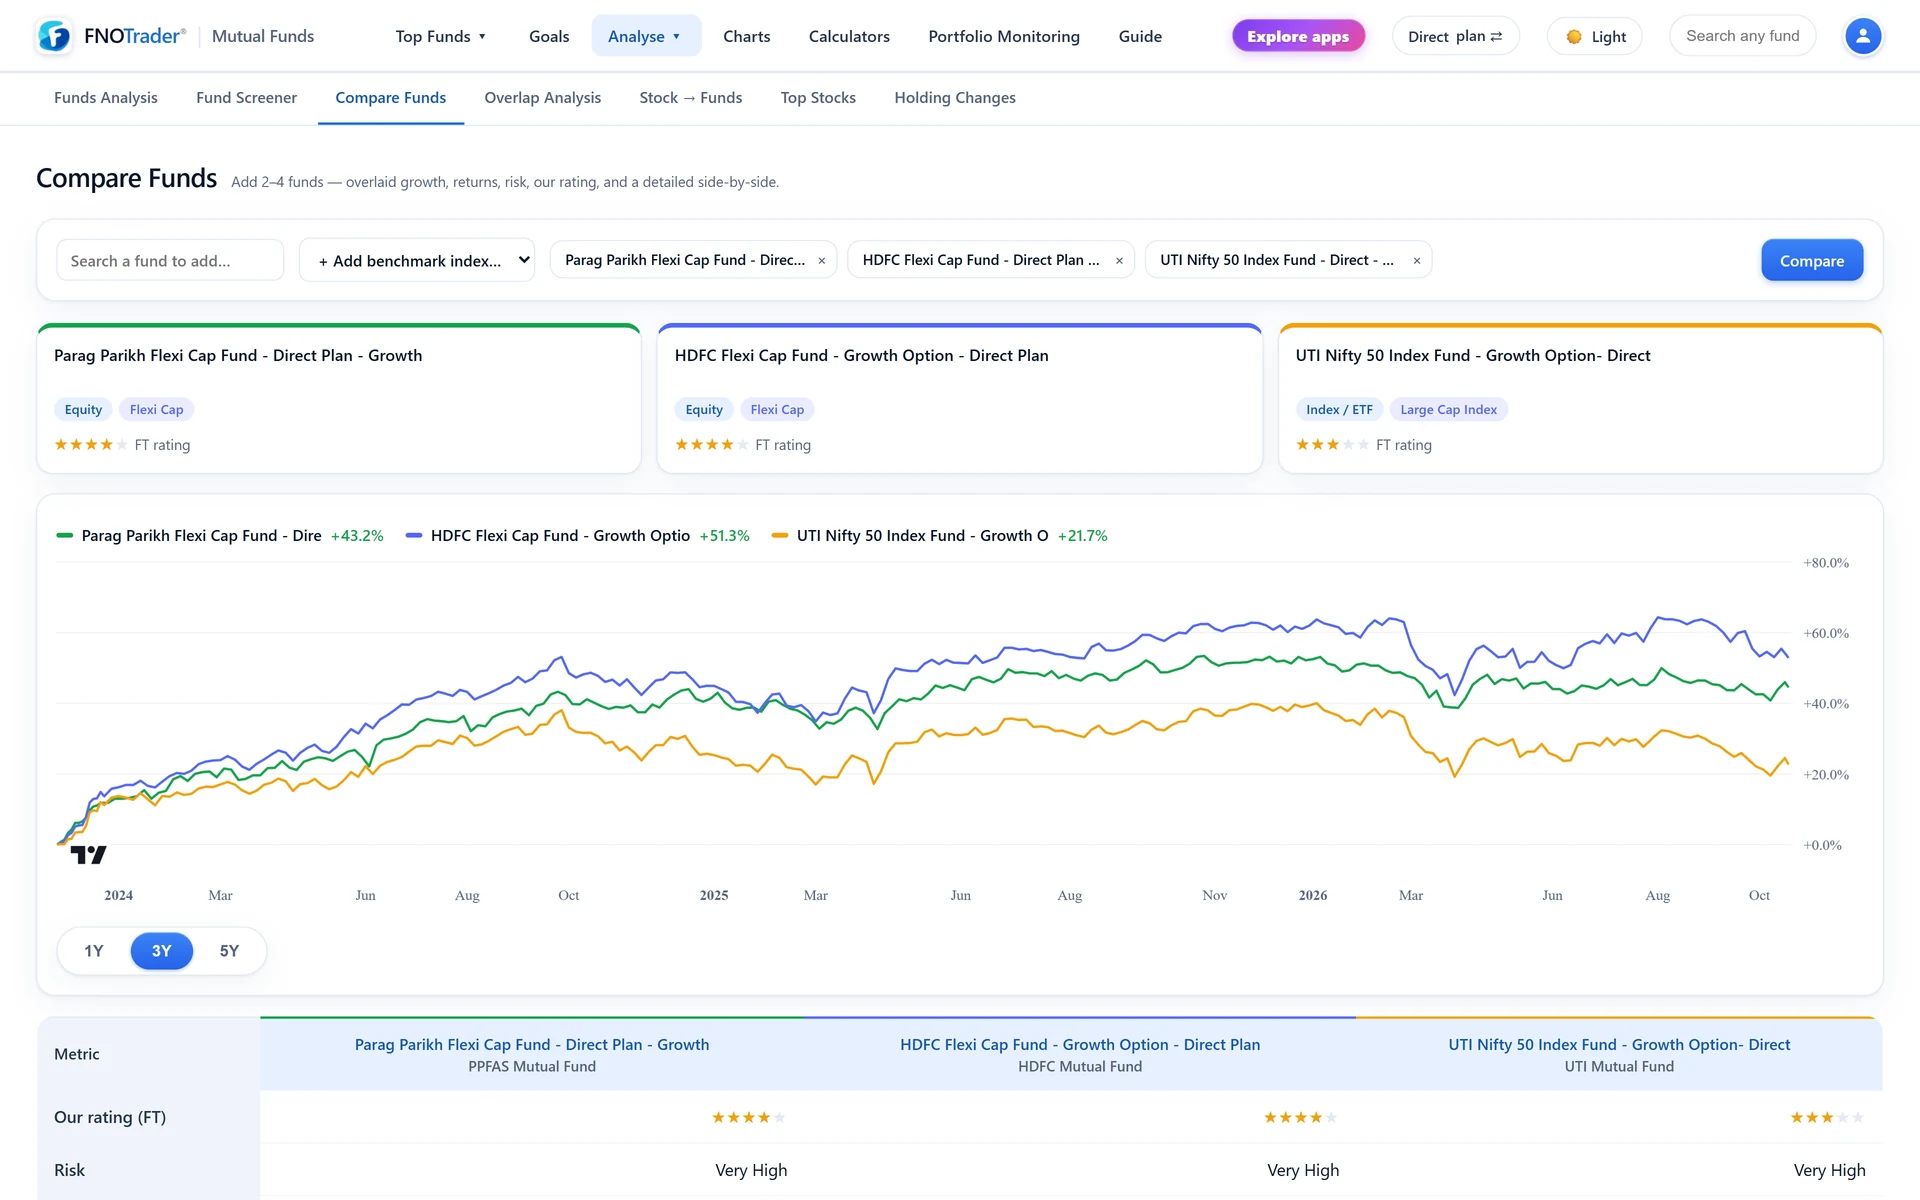The height and width of the screenshot is (1200, 1920).
Task: Click the Large Cap Index tag
Action: coord(1448,409)
